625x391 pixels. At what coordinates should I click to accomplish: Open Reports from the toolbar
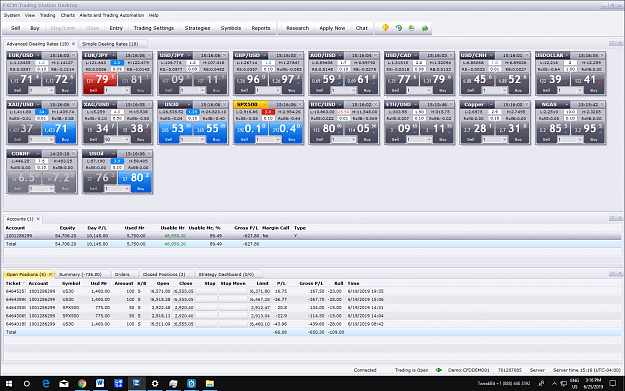coord(261,28)
